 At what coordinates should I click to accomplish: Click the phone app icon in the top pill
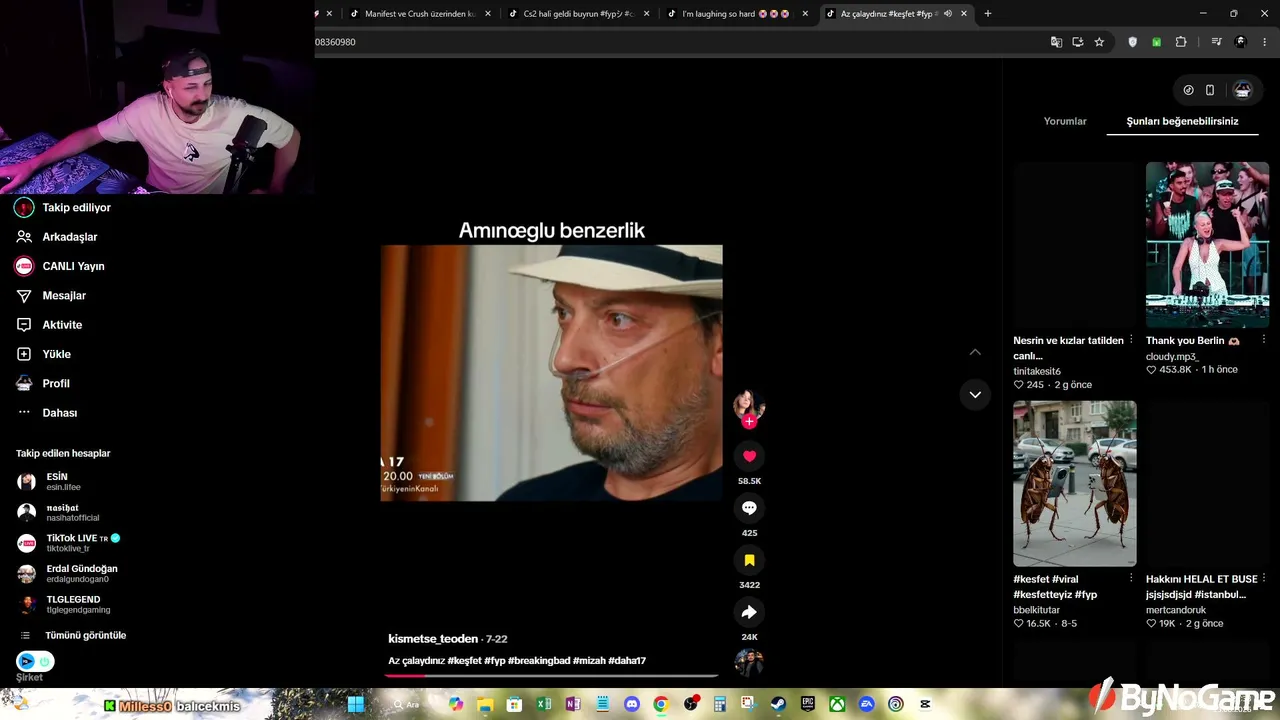1210,90
